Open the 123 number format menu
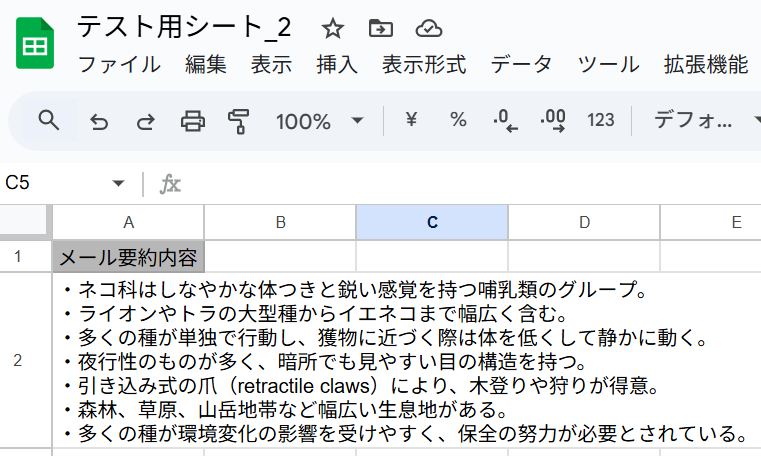Screen dimensions: 761x456 [600, 120]
